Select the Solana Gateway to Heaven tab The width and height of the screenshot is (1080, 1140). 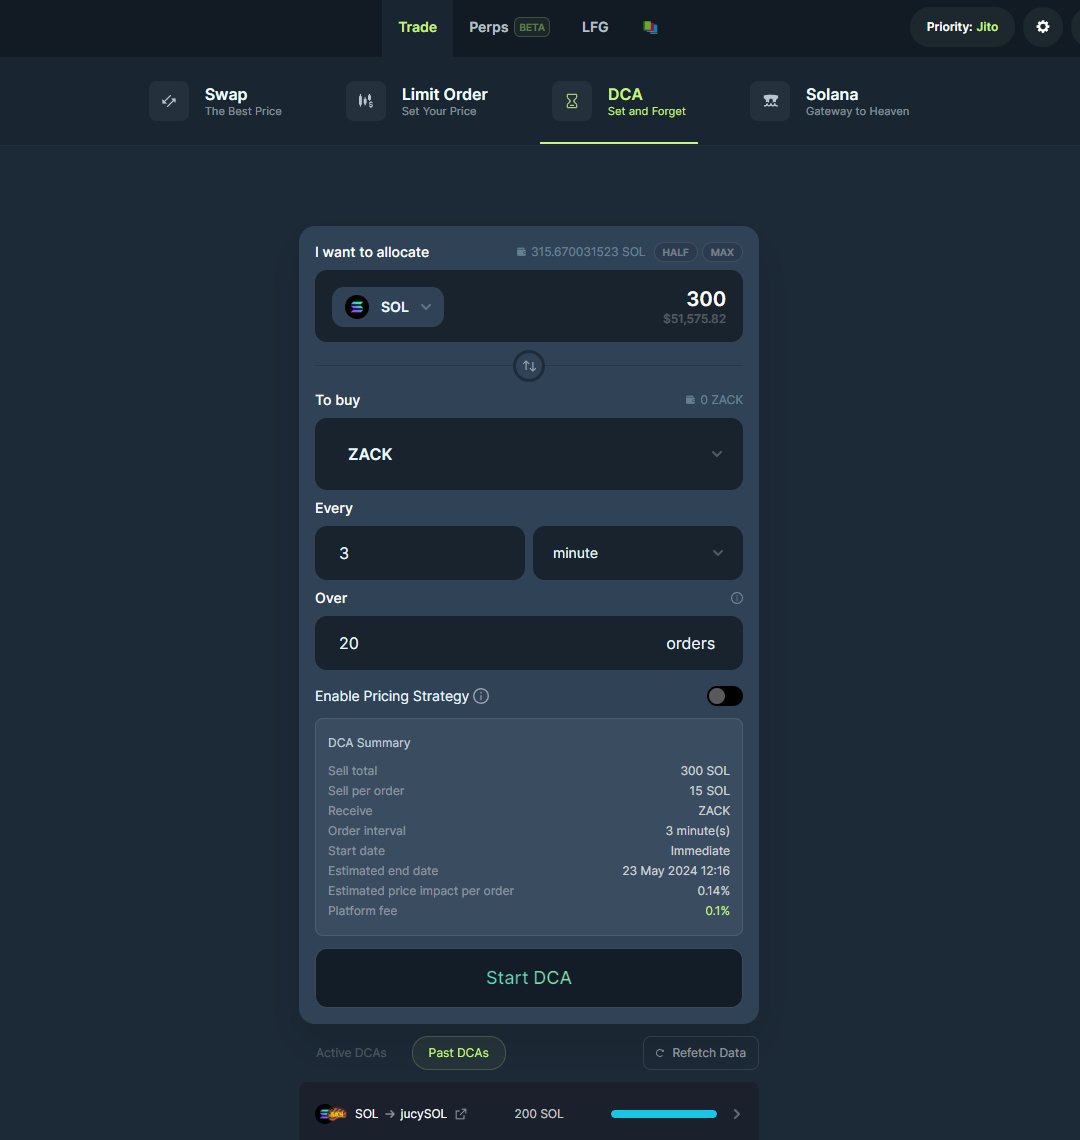click(x=830, y=102)
